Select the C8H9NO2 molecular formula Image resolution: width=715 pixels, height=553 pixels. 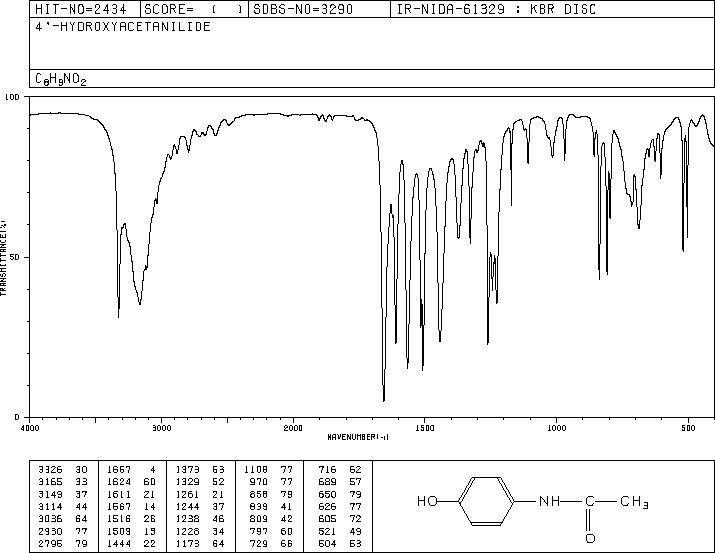point(61,79)
